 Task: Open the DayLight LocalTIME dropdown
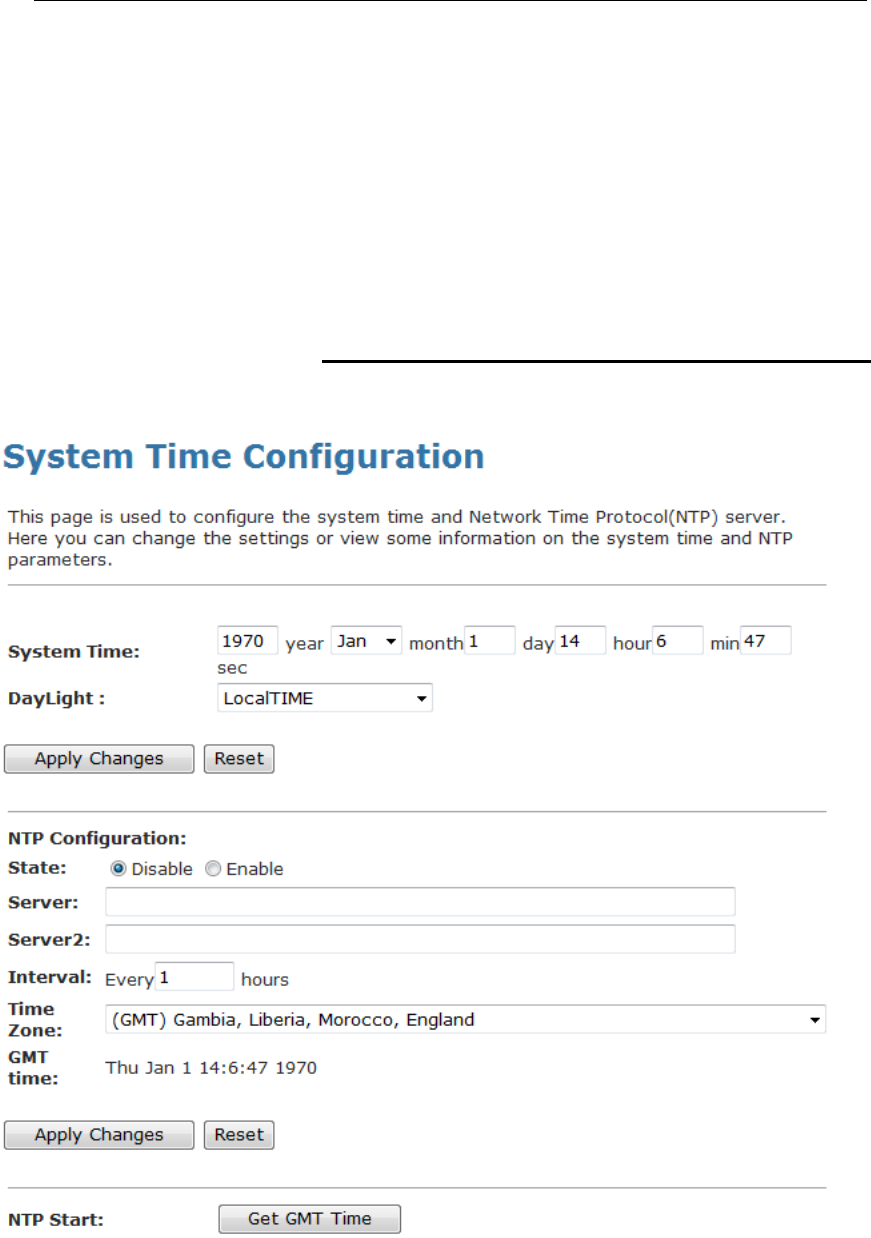point(325,698)
